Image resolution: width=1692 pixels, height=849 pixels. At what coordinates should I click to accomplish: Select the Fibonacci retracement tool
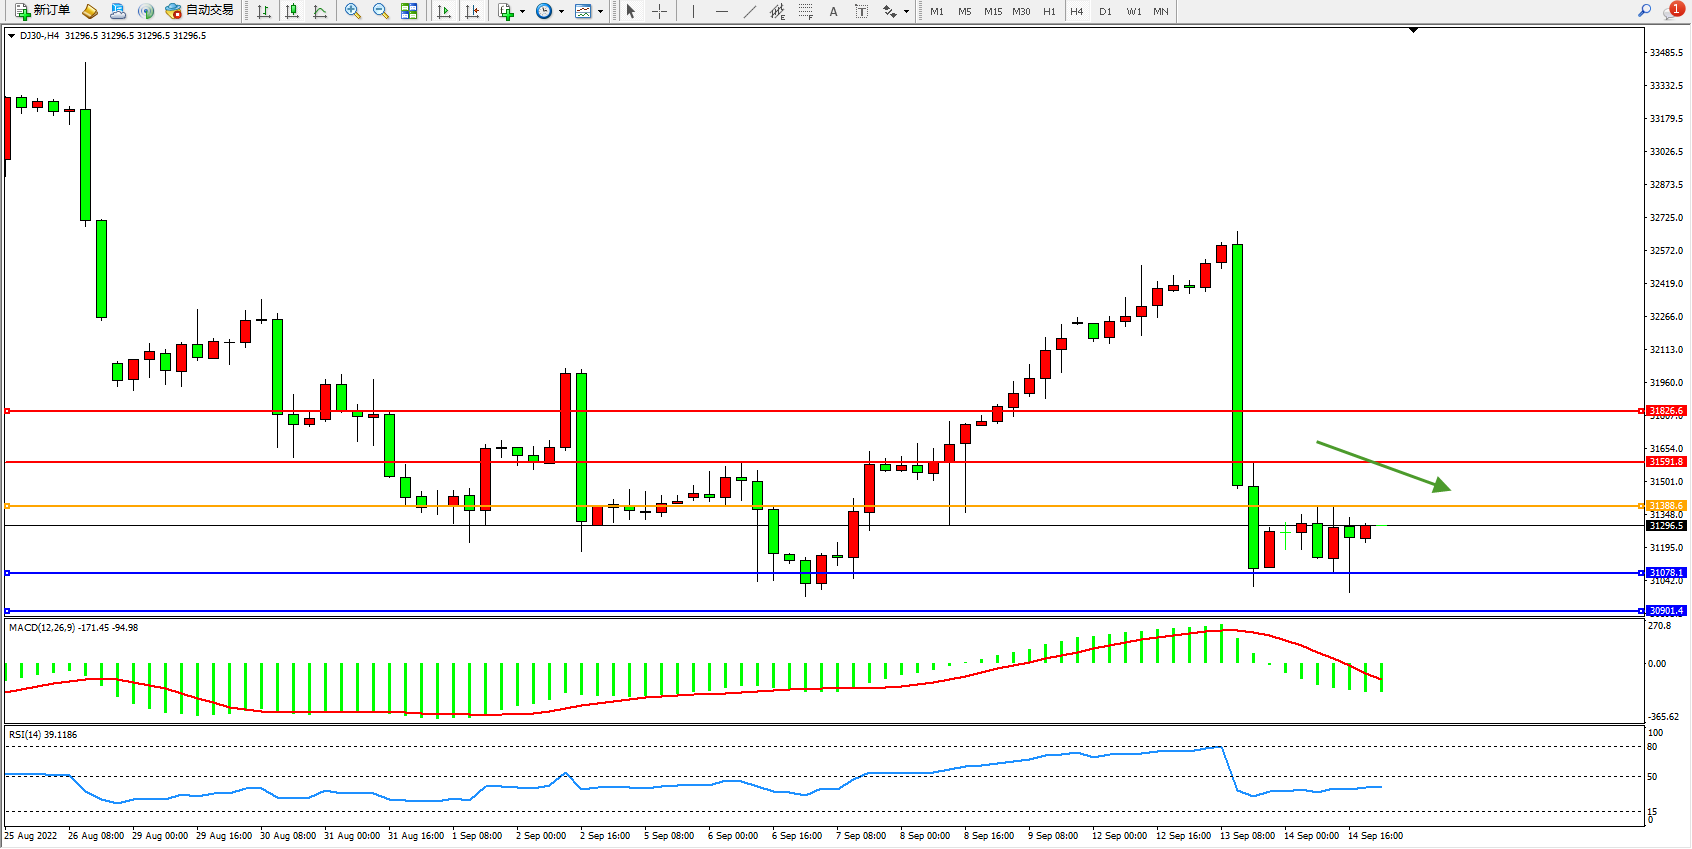click(x=805, y=11)
